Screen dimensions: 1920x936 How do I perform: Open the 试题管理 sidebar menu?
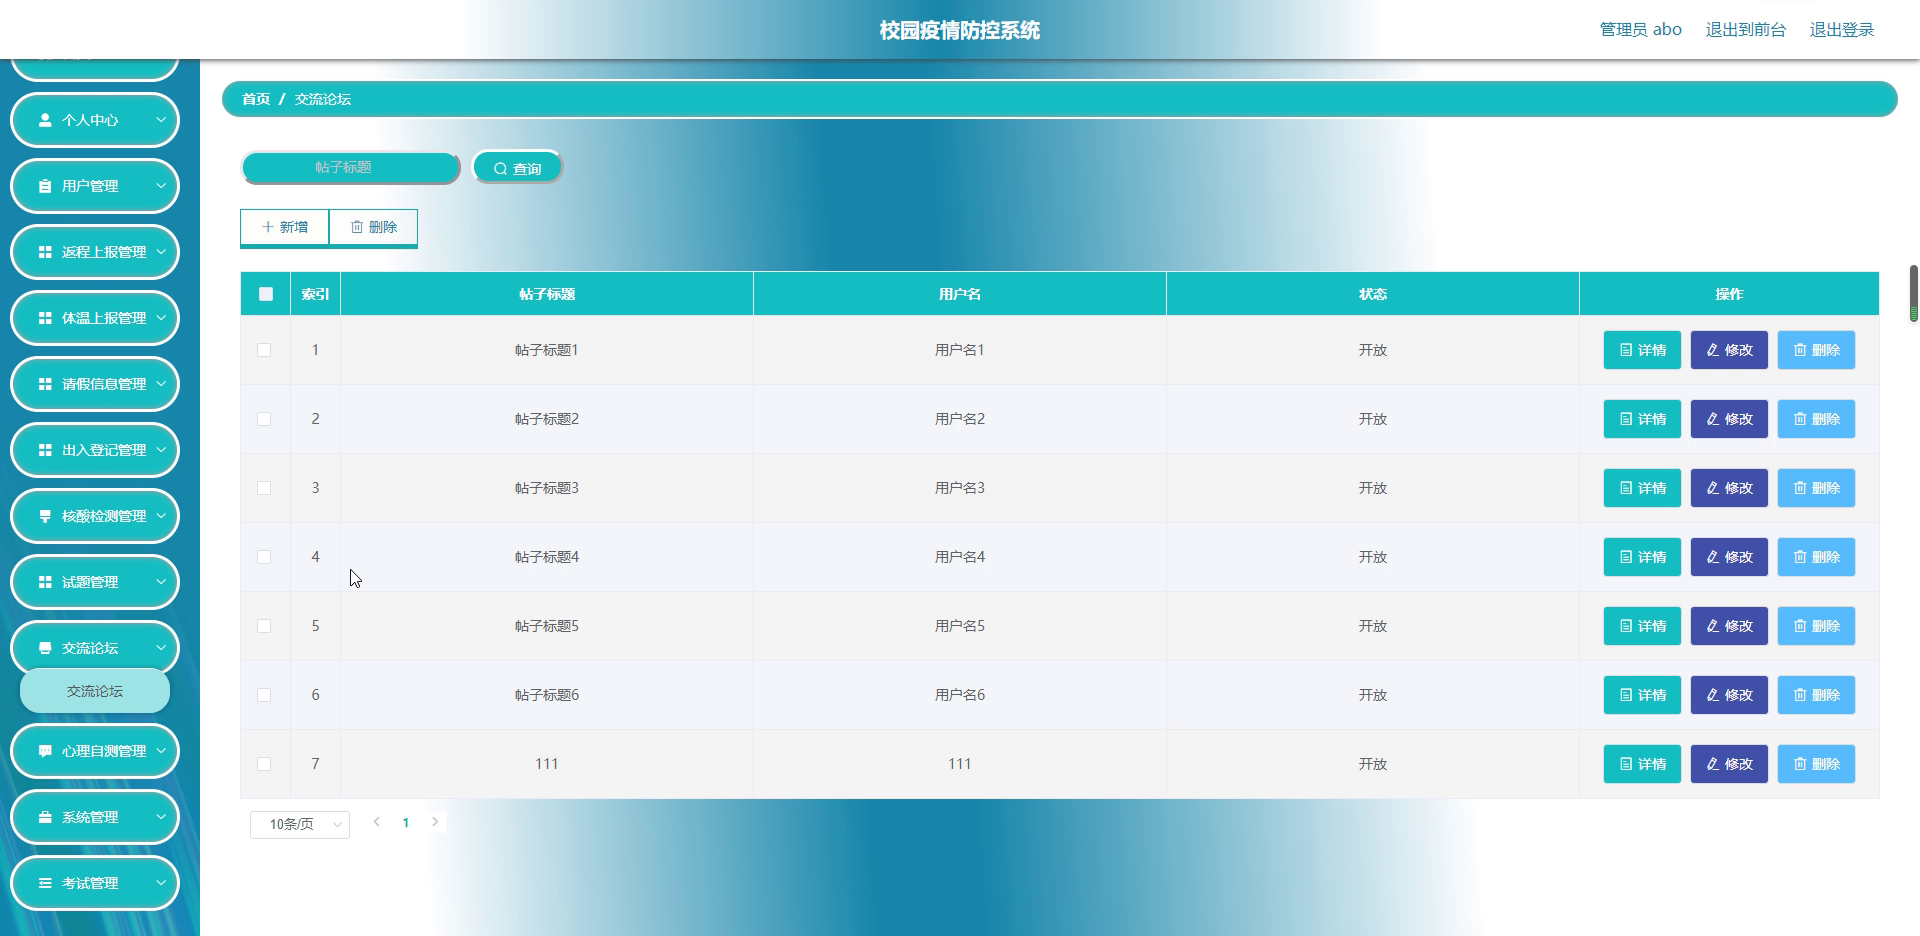tap(95, 582)
